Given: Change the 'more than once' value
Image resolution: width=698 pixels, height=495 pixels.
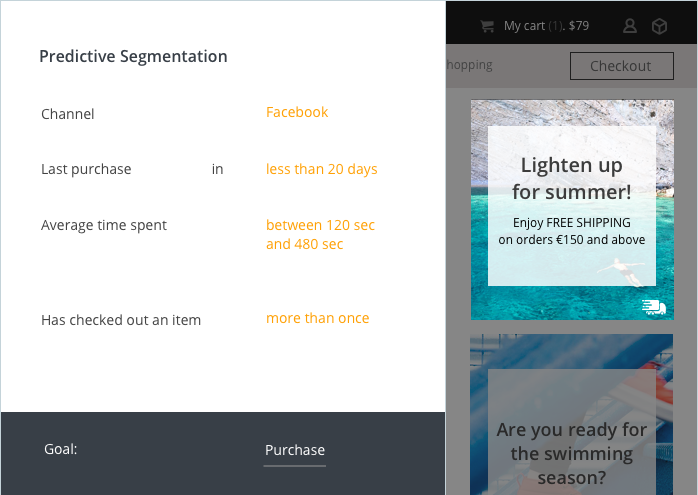Looking at the screenshot, I should [317, 318].
